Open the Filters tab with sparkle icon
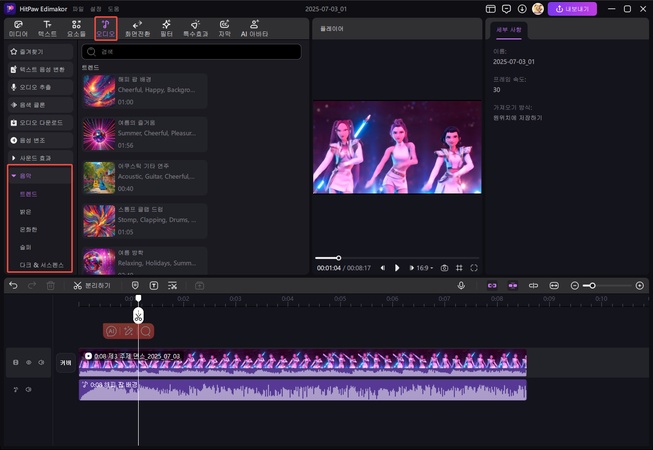This screenshot has width=653, height=450. 167,29
